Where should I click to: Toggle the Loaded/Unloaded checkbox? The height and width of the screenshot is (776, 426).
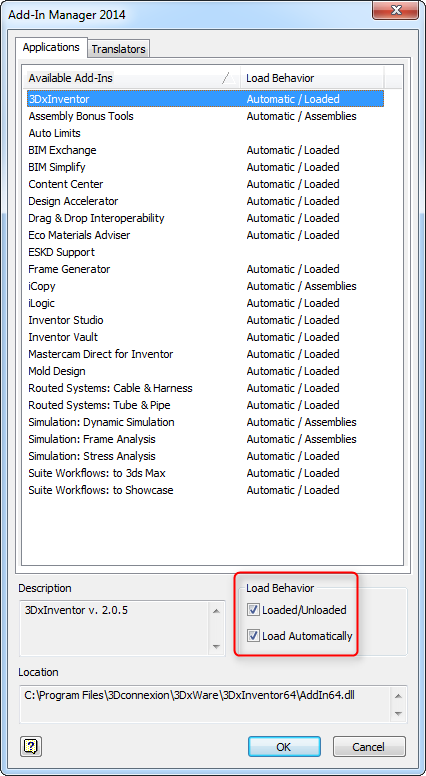click(253, 610)
